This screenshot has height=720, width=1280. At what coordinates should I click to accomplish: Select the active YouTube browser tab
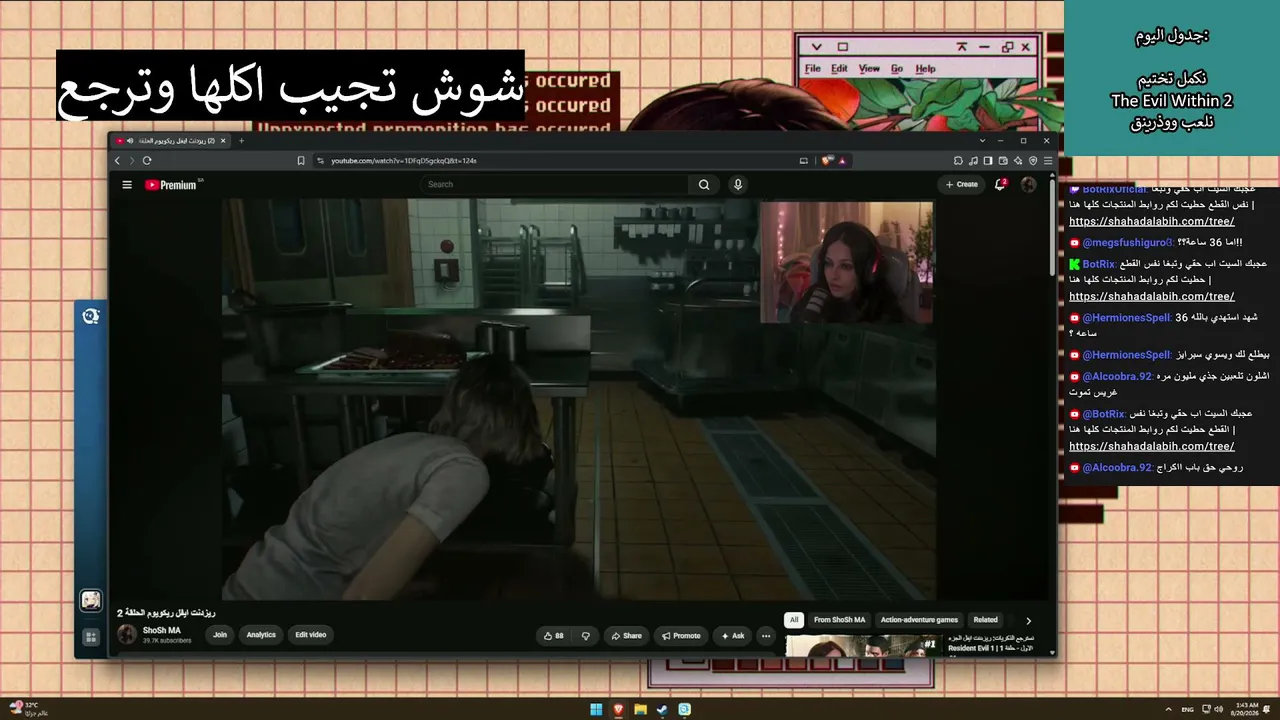click(172, 141)
